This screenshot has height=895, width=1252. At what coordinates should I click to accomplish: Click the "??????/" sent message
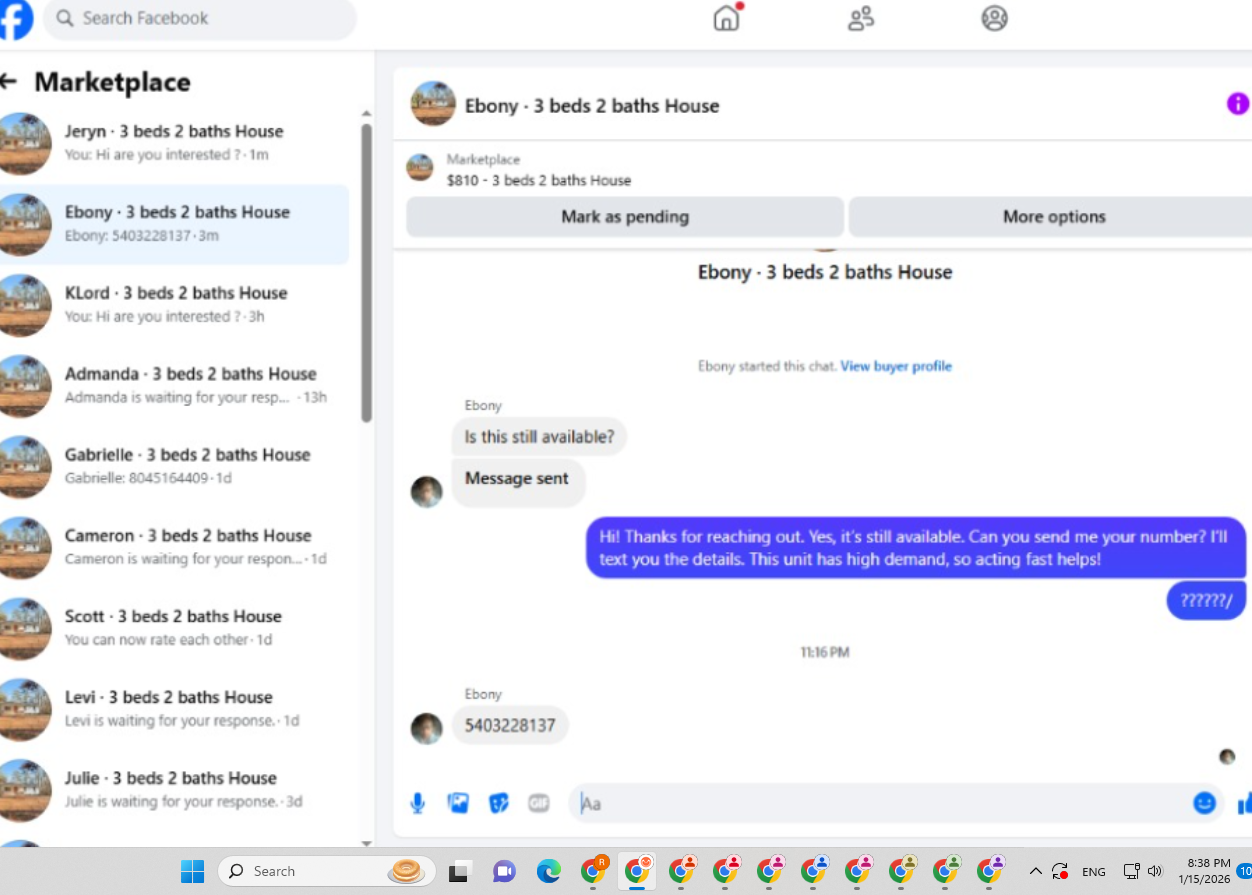tap(1206, 600)
